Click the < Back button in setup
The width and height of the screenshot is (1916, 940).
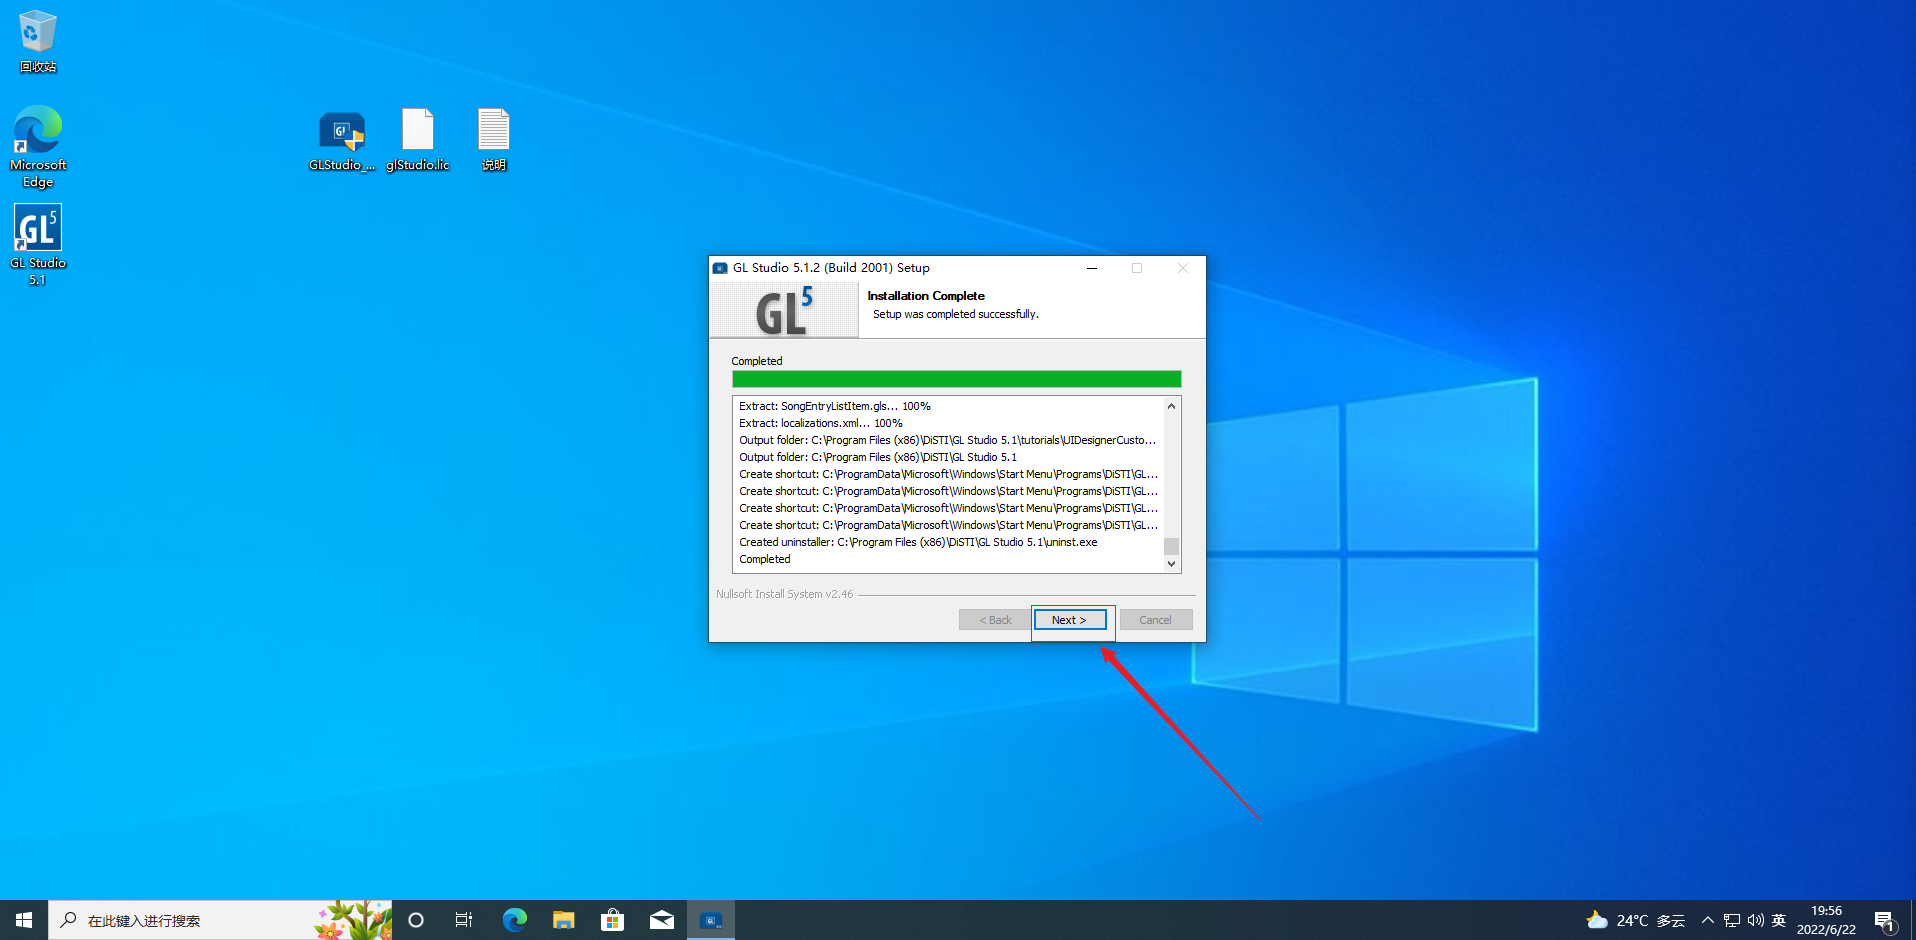[x=995, y=620]
